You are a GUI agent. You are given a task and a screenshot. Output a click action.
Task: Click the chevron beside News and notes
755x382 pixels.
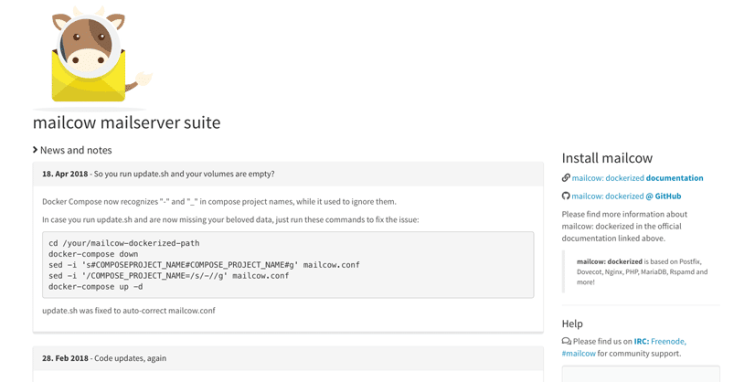(35, 150)
